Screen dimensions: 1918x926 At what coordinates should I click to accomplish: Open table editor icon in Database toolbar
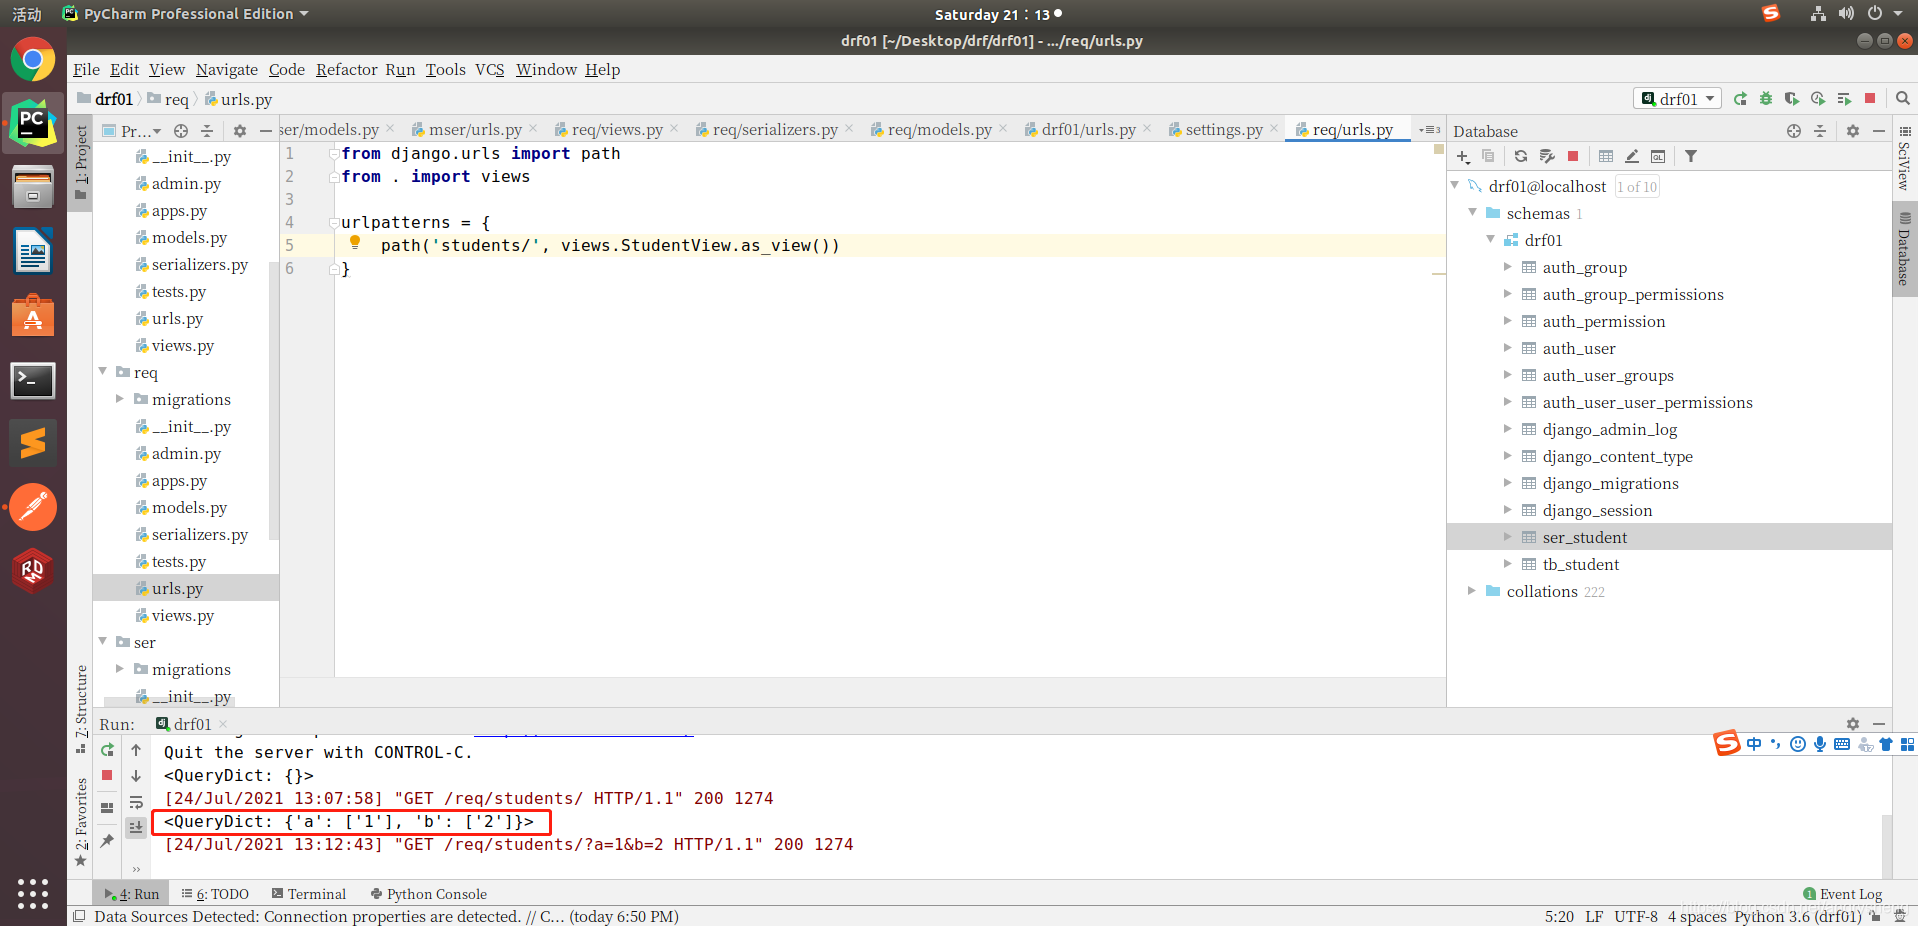click(1606, 156)
